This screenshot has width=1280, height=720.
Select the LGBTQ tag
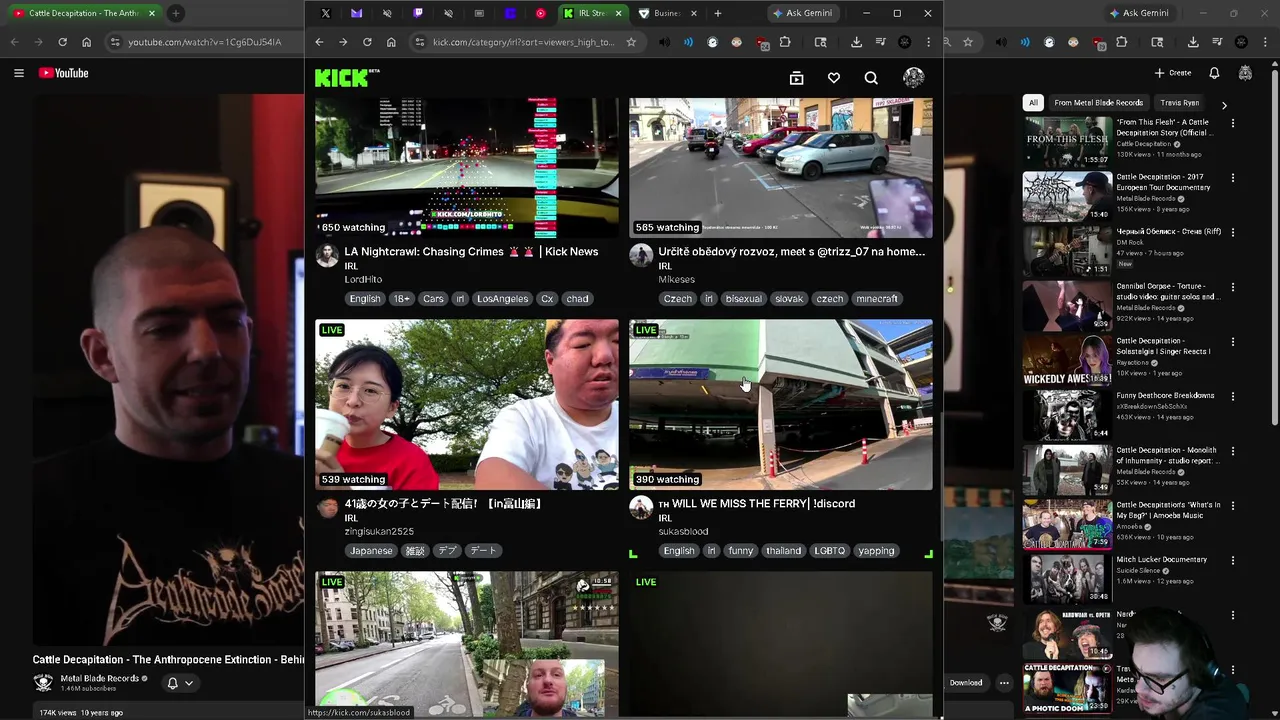pyautogui.click(x=829, y=551)
